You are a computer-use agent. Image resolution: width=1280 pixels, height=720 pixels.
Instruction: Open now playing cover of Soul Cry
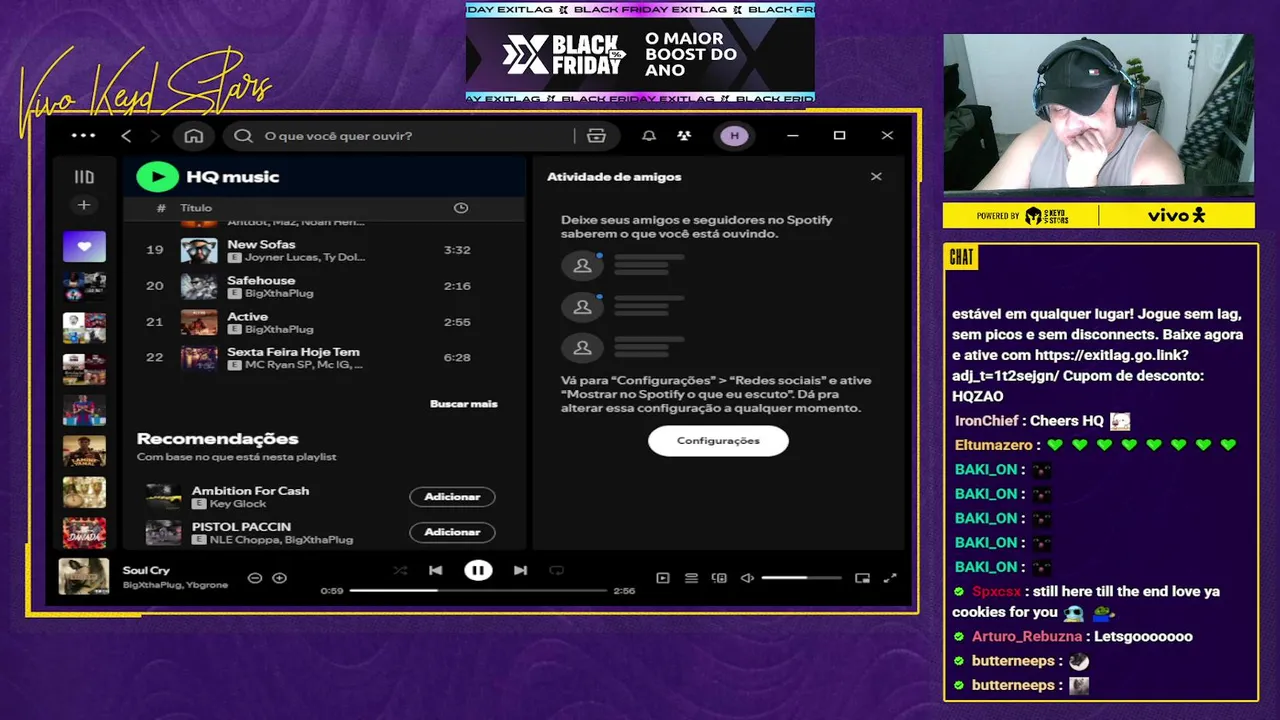click(x=84, y=577)
